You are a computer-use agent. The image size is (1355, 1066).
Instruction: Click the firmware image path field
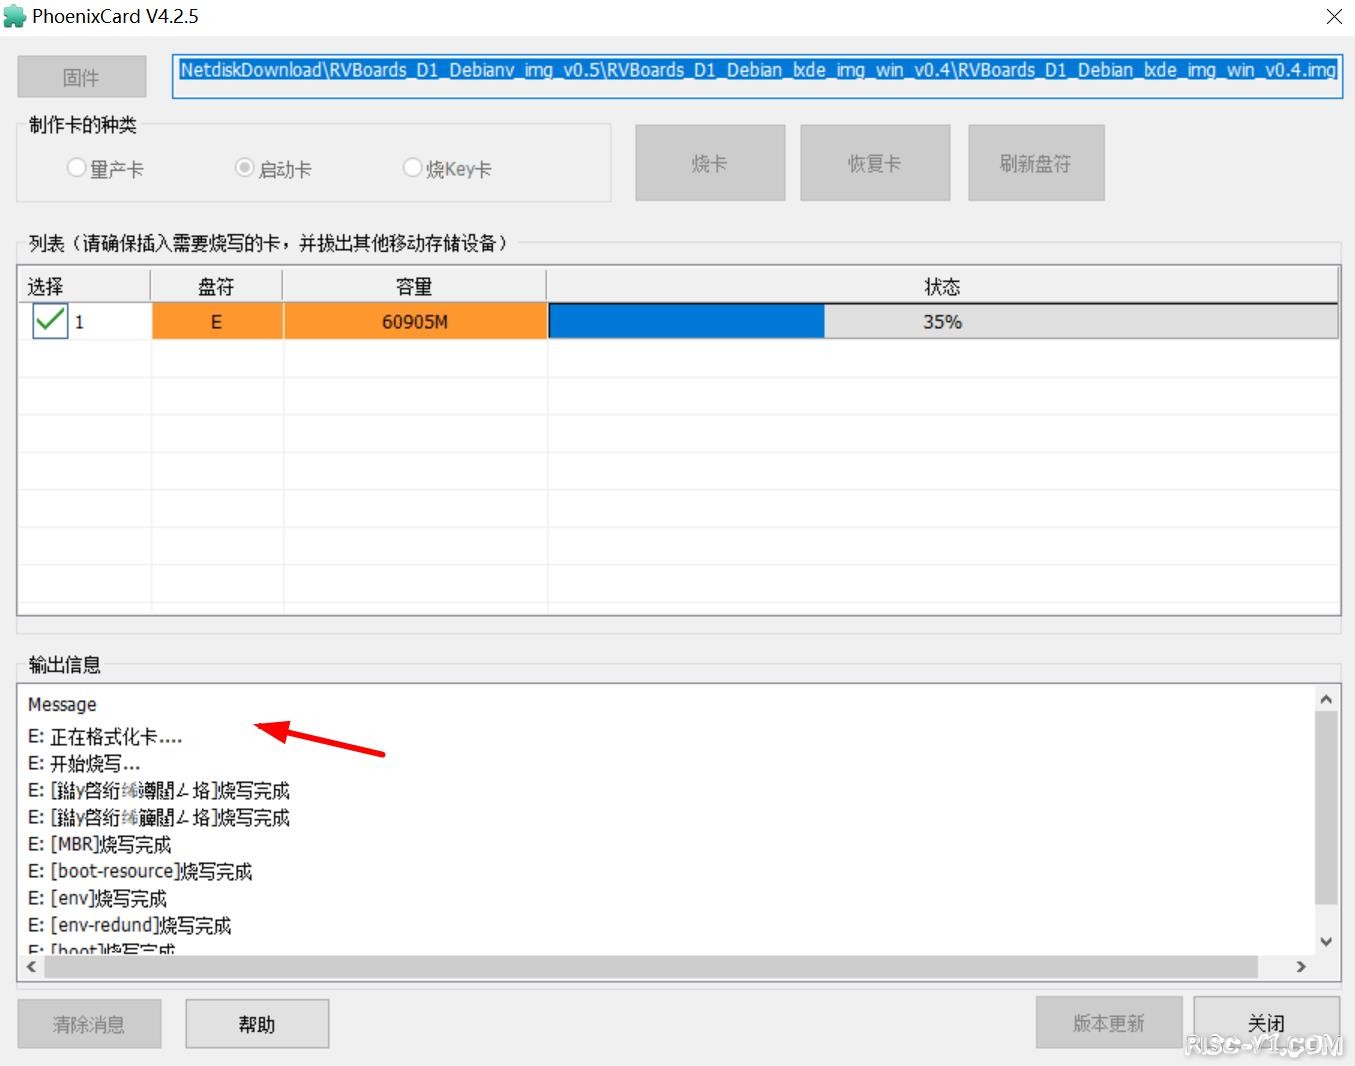tap(757, 76)
